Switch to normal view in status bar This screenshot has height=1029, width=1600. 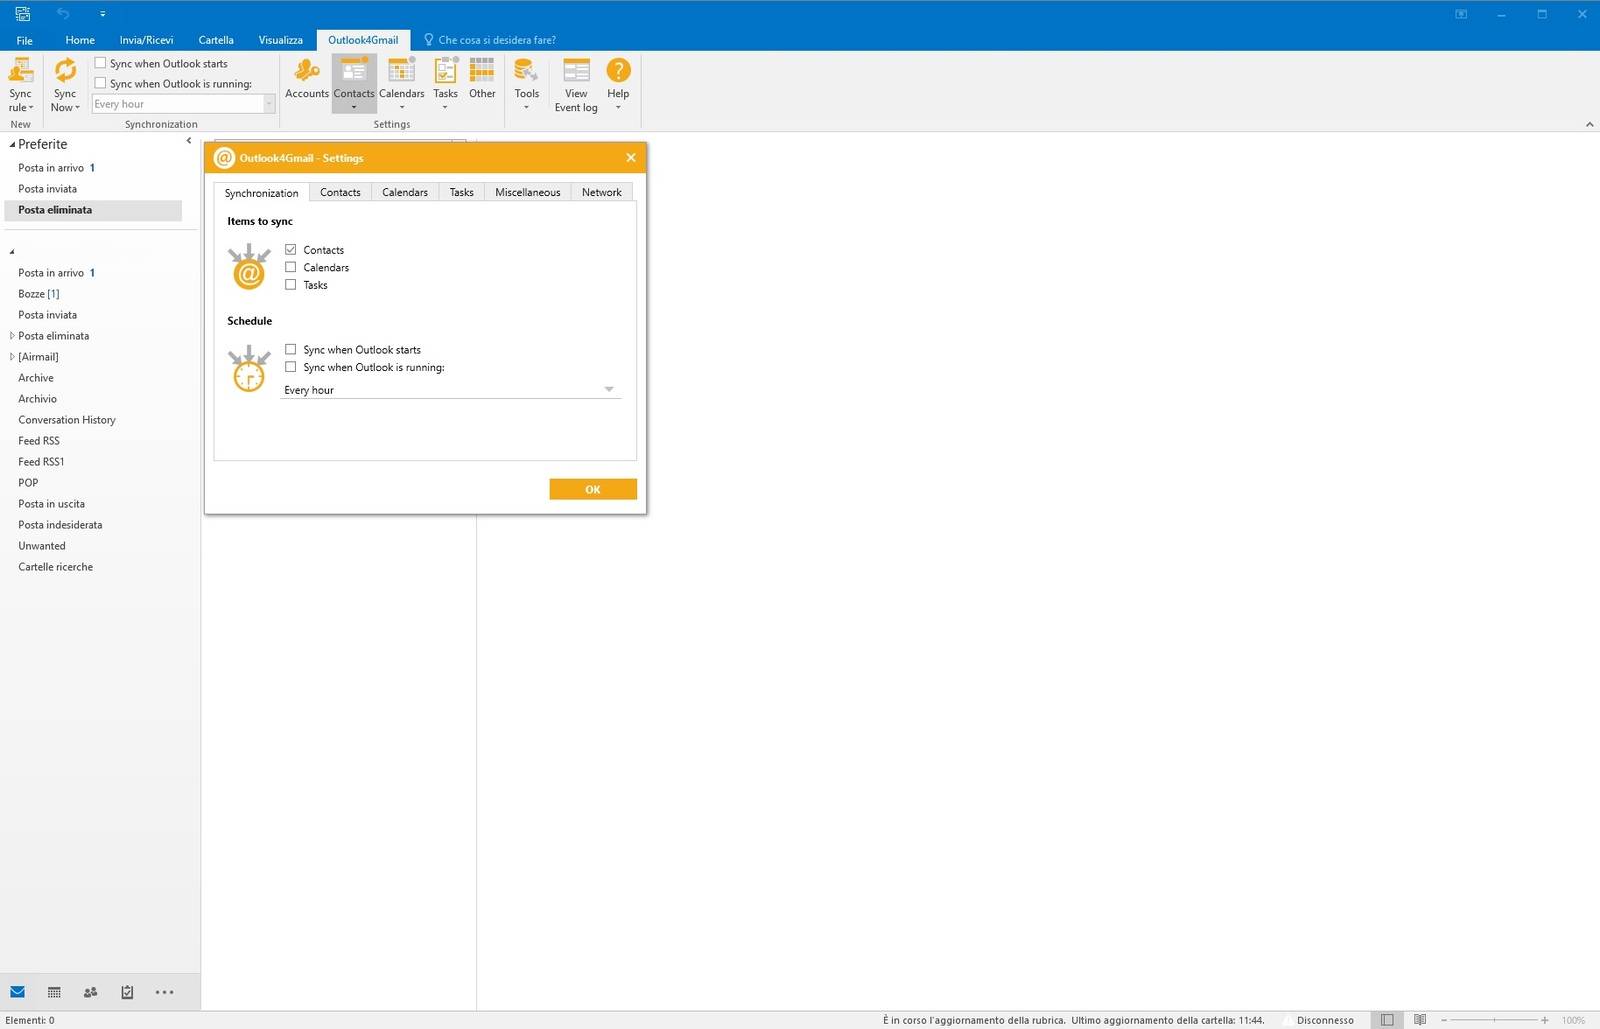[x=1387, y=1020]
